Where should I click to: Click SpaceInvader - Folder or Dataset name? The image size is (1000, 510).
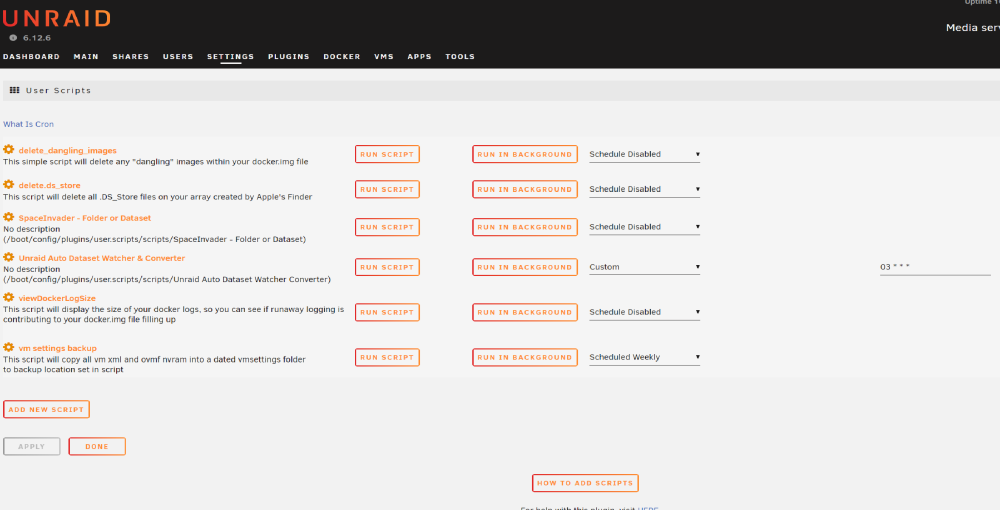[x=85, y=218]
